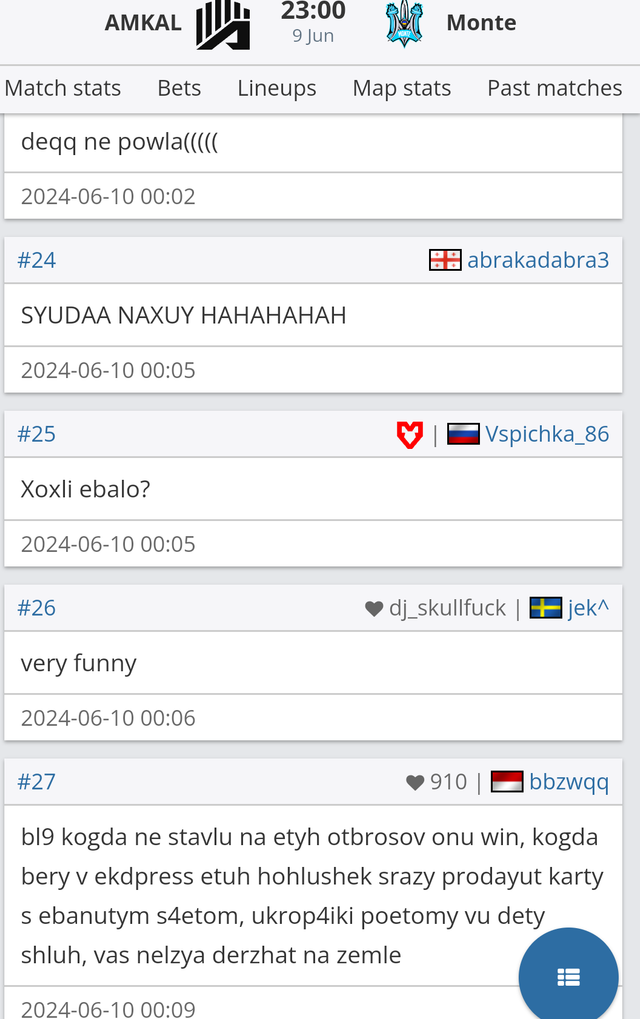This screenshot has width=640, height=1019.
Task: Open the Monte team logo
Action: point(403,24)
